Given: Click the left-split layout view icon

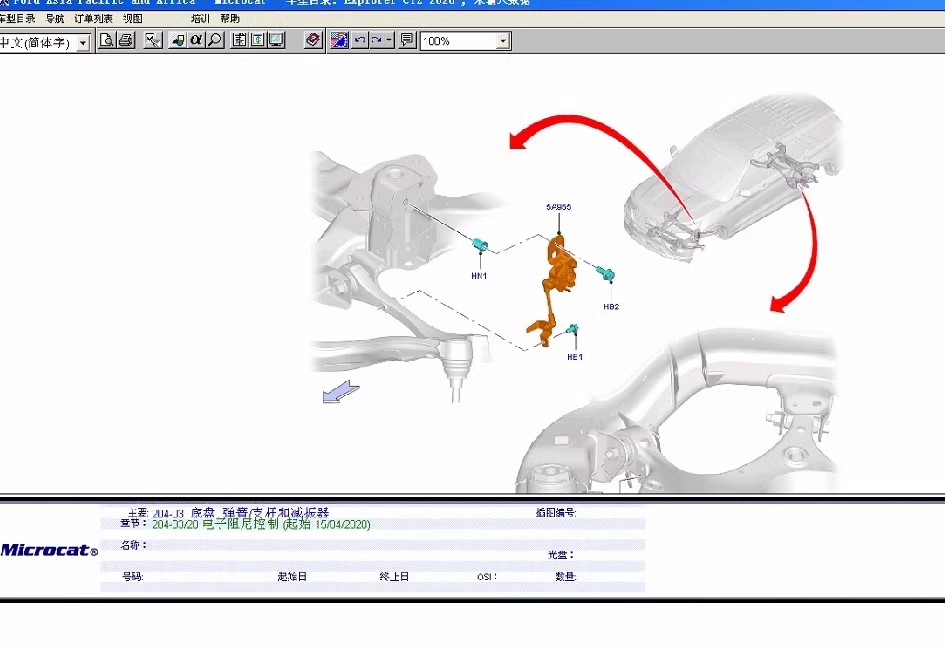Looking at the screenshot, I should [x=239, y=41].
